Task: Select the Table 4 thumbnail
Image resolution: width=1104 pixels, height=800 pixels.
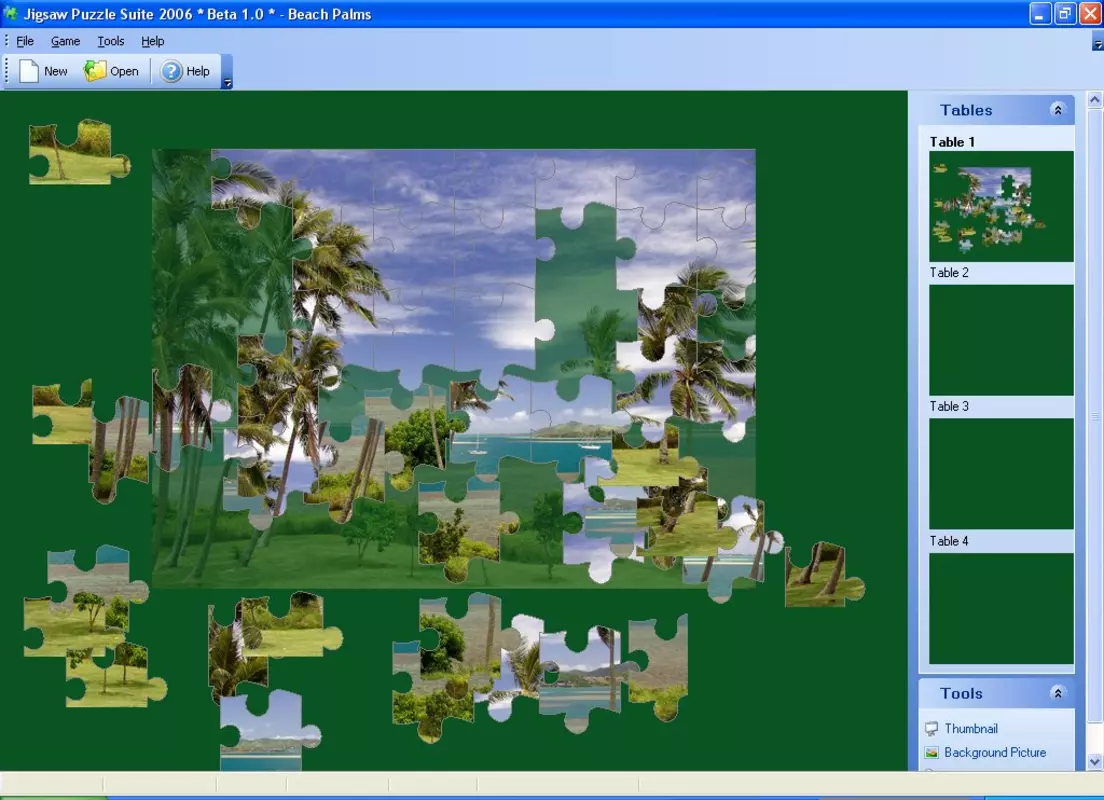Action: (x=1001, y=608)
